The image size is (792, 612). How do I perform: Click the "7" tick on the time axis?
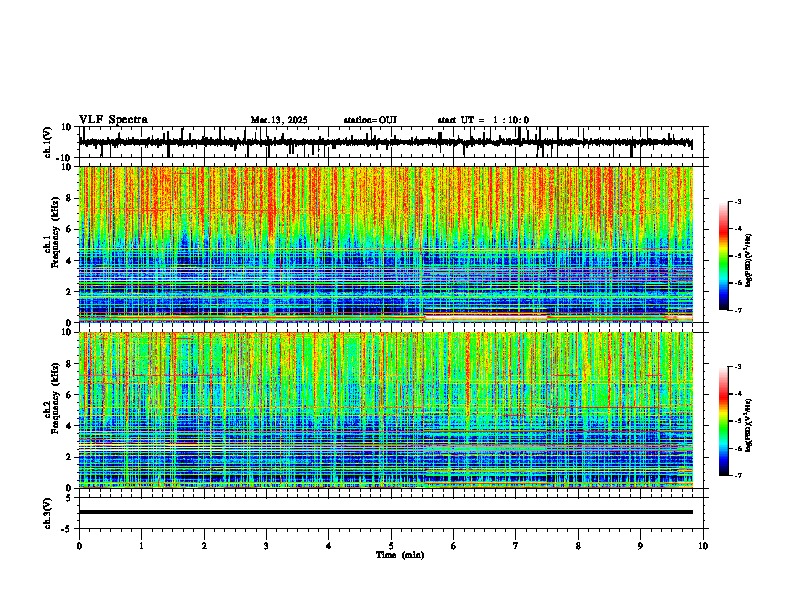tap(516, 546)
